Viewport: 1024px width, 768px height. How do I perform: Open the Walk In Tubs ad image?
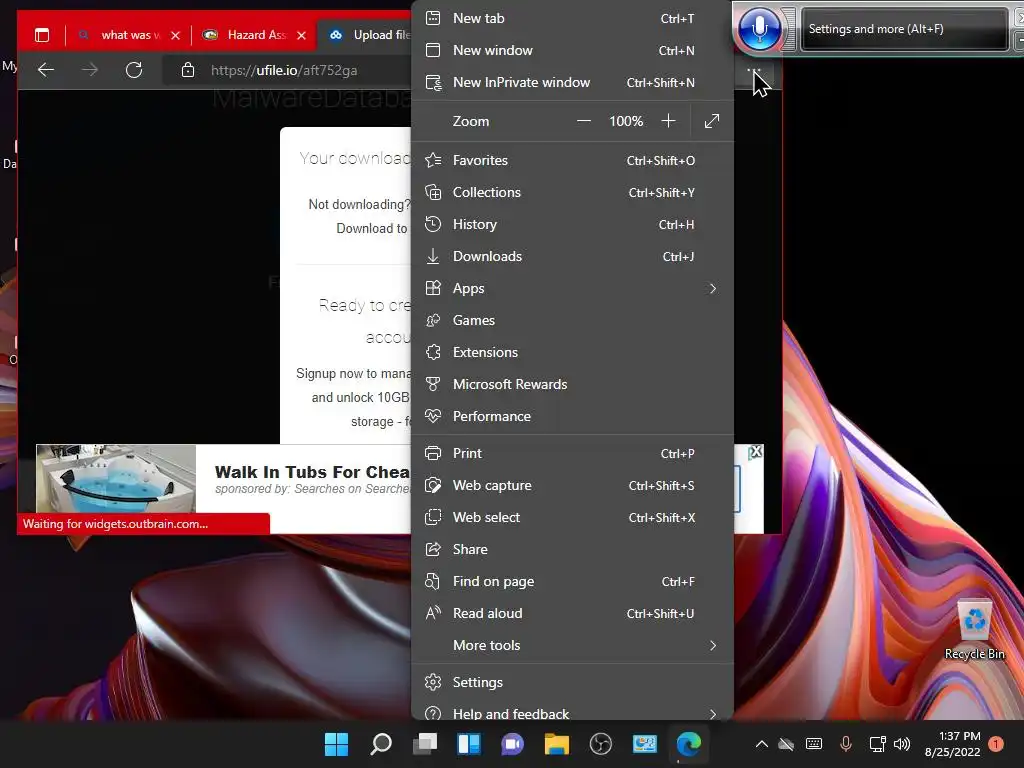(x=116, y=479)
